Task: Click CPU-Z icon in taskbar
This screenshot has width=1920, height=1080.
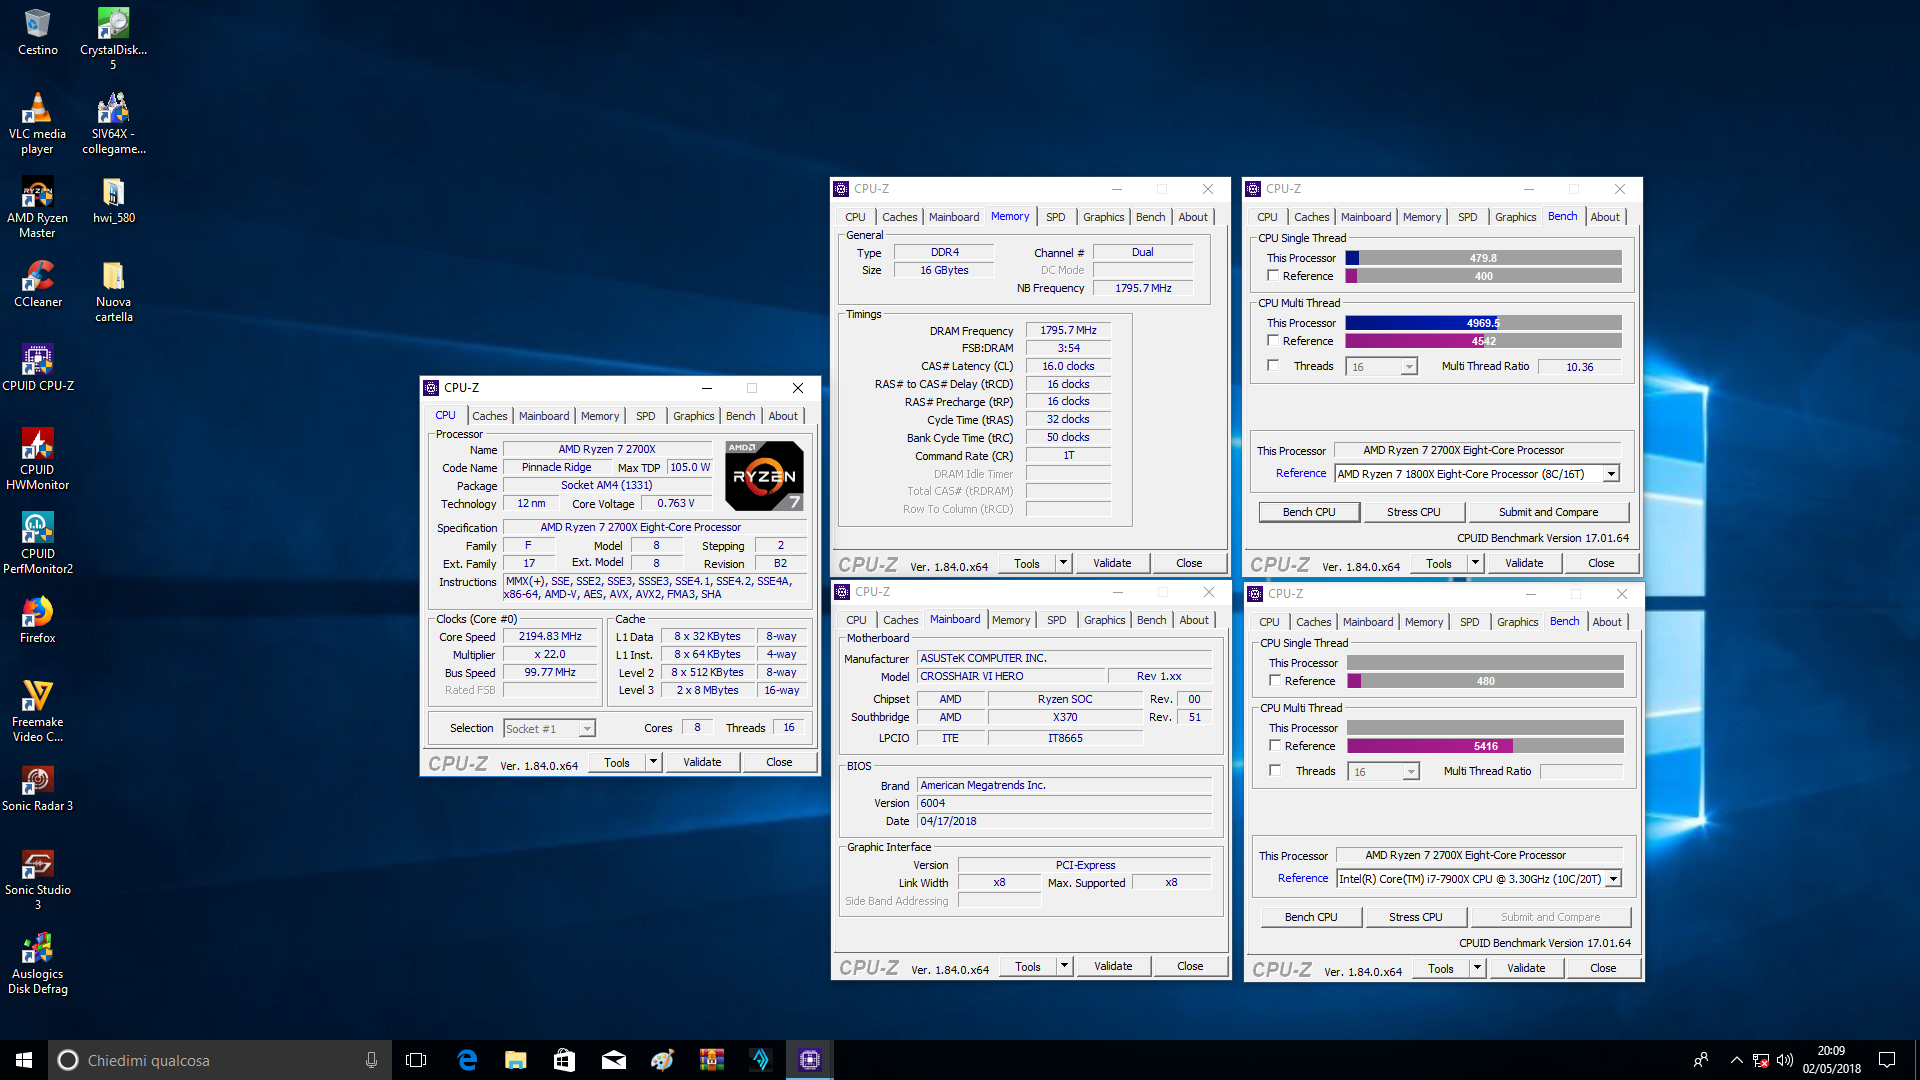Action: (809, 1060)
